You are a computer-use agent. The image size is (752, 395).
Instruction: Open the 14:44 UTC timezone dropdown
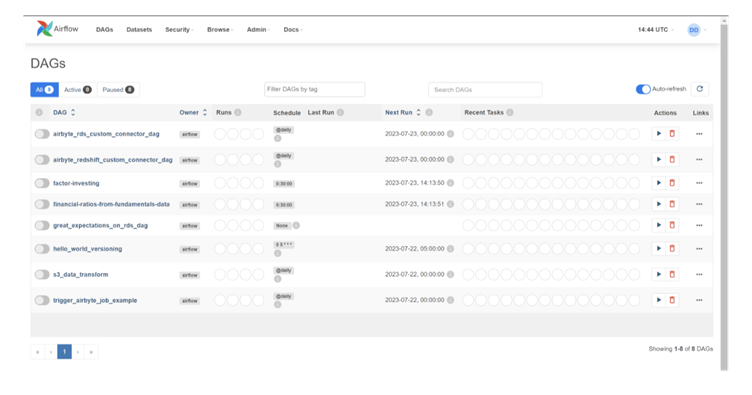(x=656, y=30)
